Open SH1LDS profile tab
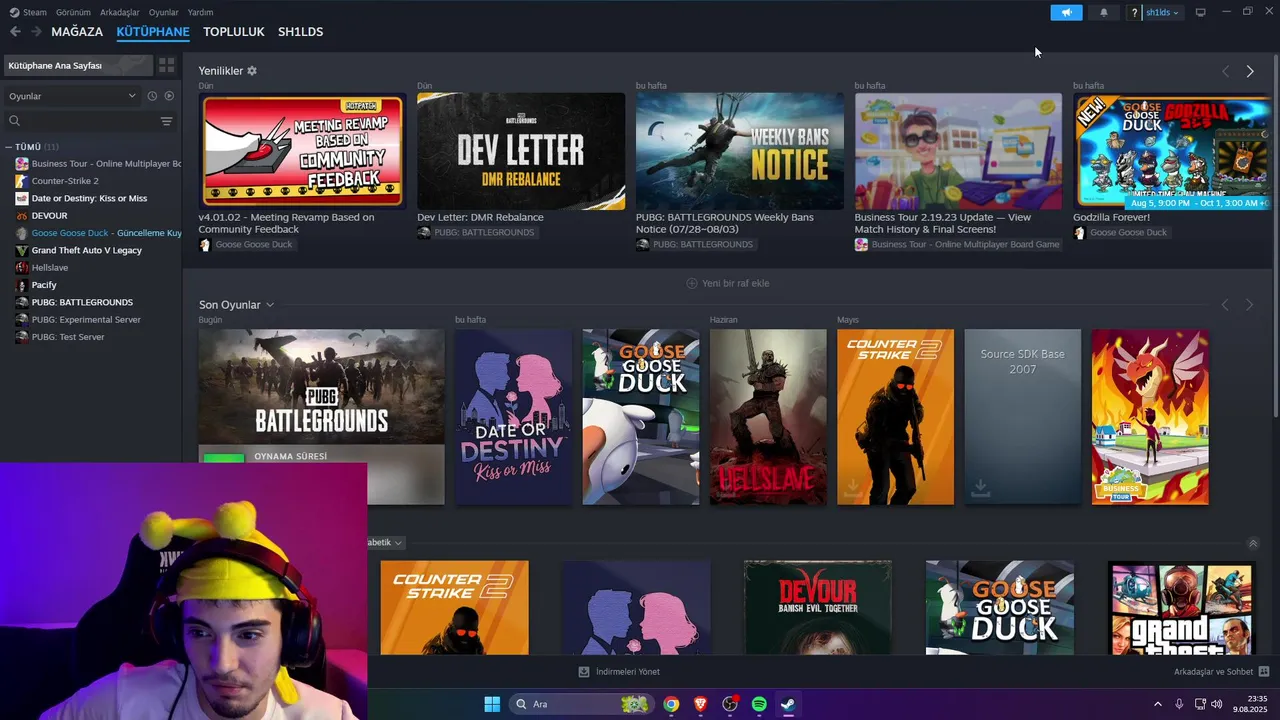 pyautogui.click(x=300, y=32)
